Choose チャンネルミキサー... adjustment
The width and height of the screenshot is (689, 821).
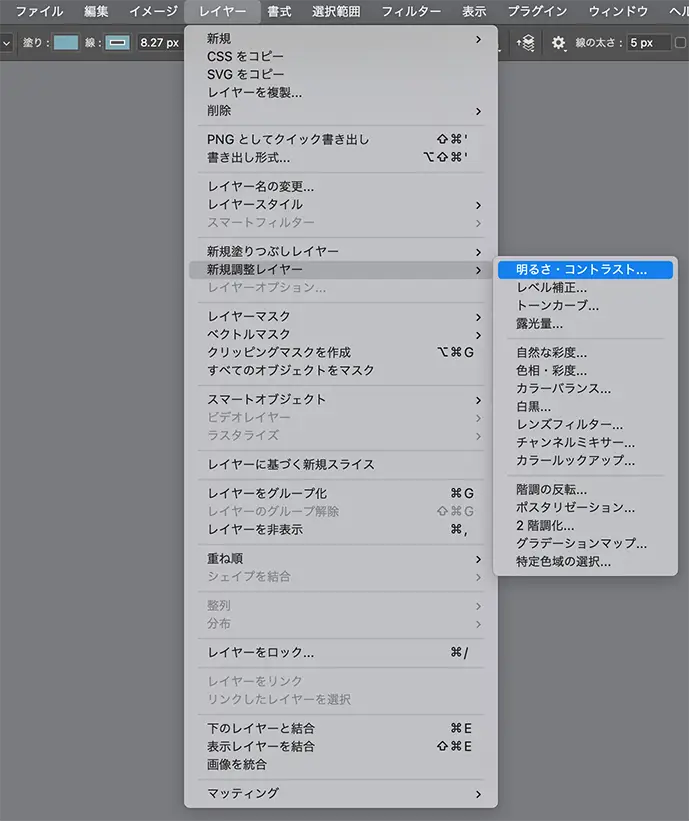[585, 442]
